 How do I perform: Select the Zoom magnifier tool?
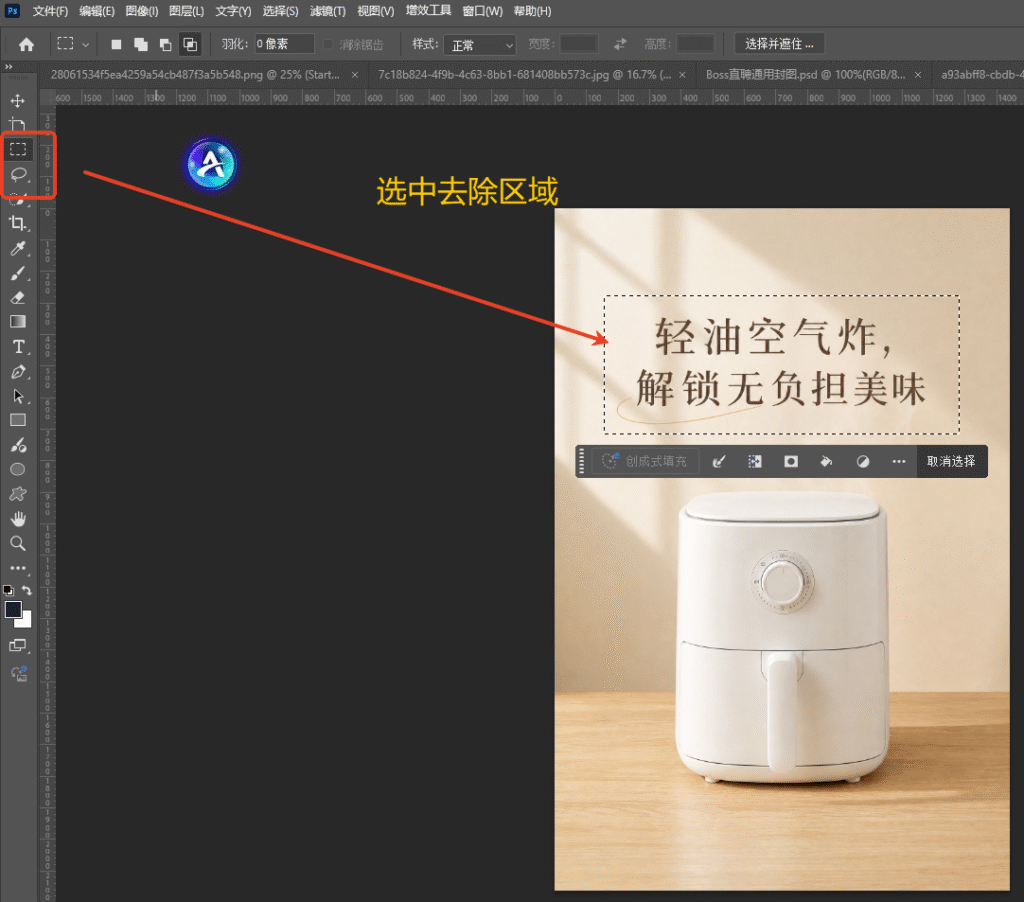click(18, 543)
